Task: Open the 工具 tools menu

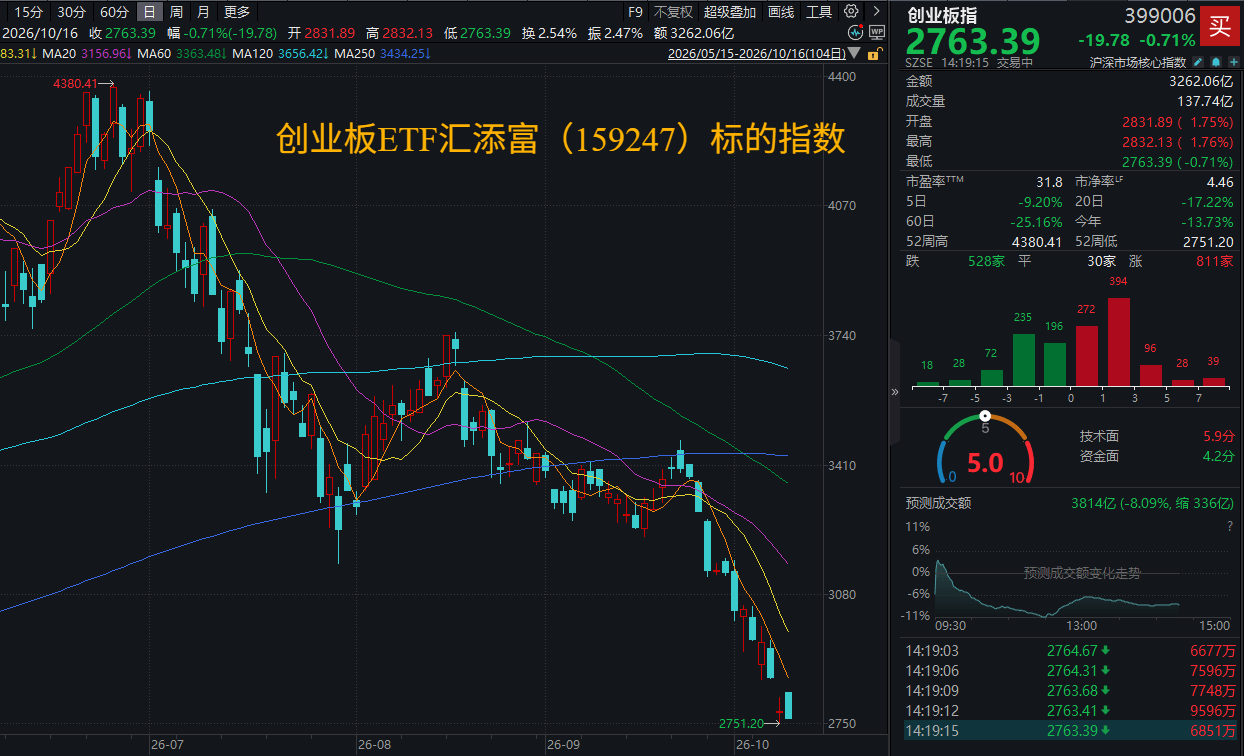Action: pos(819,12)
